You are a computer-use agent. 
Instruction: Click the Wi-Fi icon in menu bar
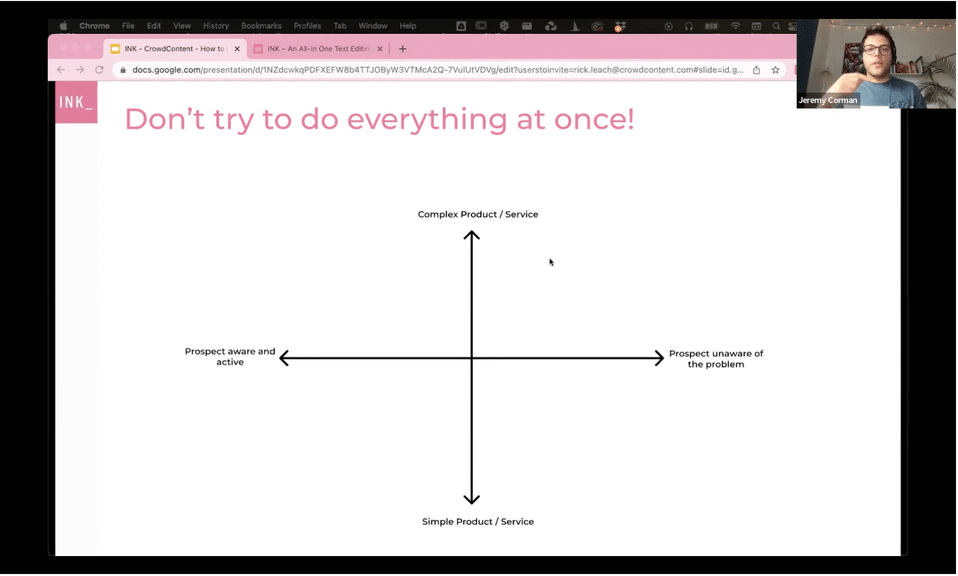(x=736, y=26)
